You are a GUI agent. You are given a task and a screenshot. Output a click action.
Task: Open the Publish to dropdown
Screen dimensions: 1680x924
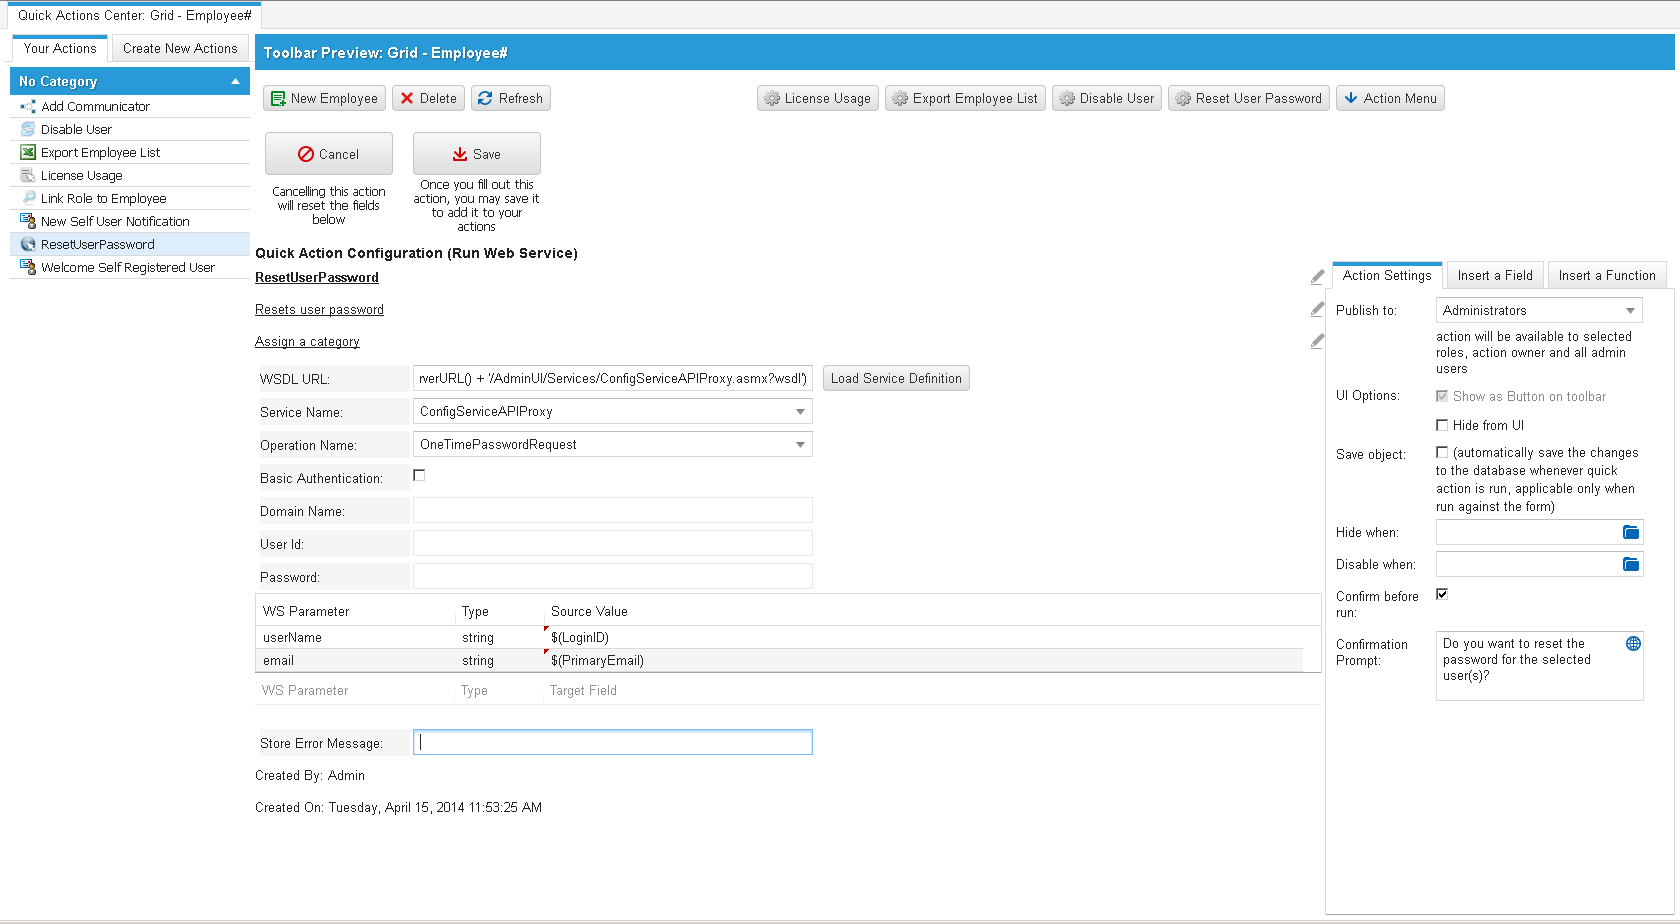pos(1538,311)
